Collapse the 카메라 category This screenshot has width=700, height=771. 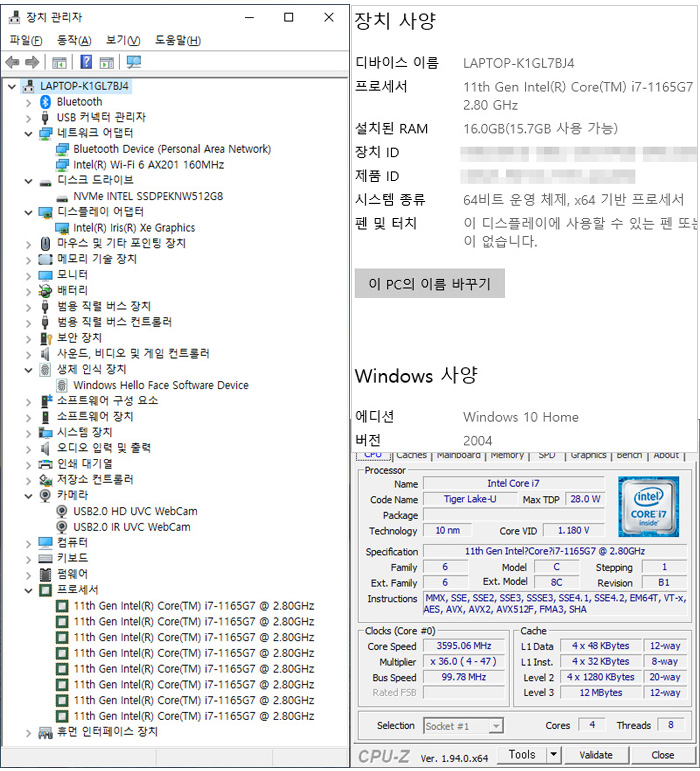28,496
